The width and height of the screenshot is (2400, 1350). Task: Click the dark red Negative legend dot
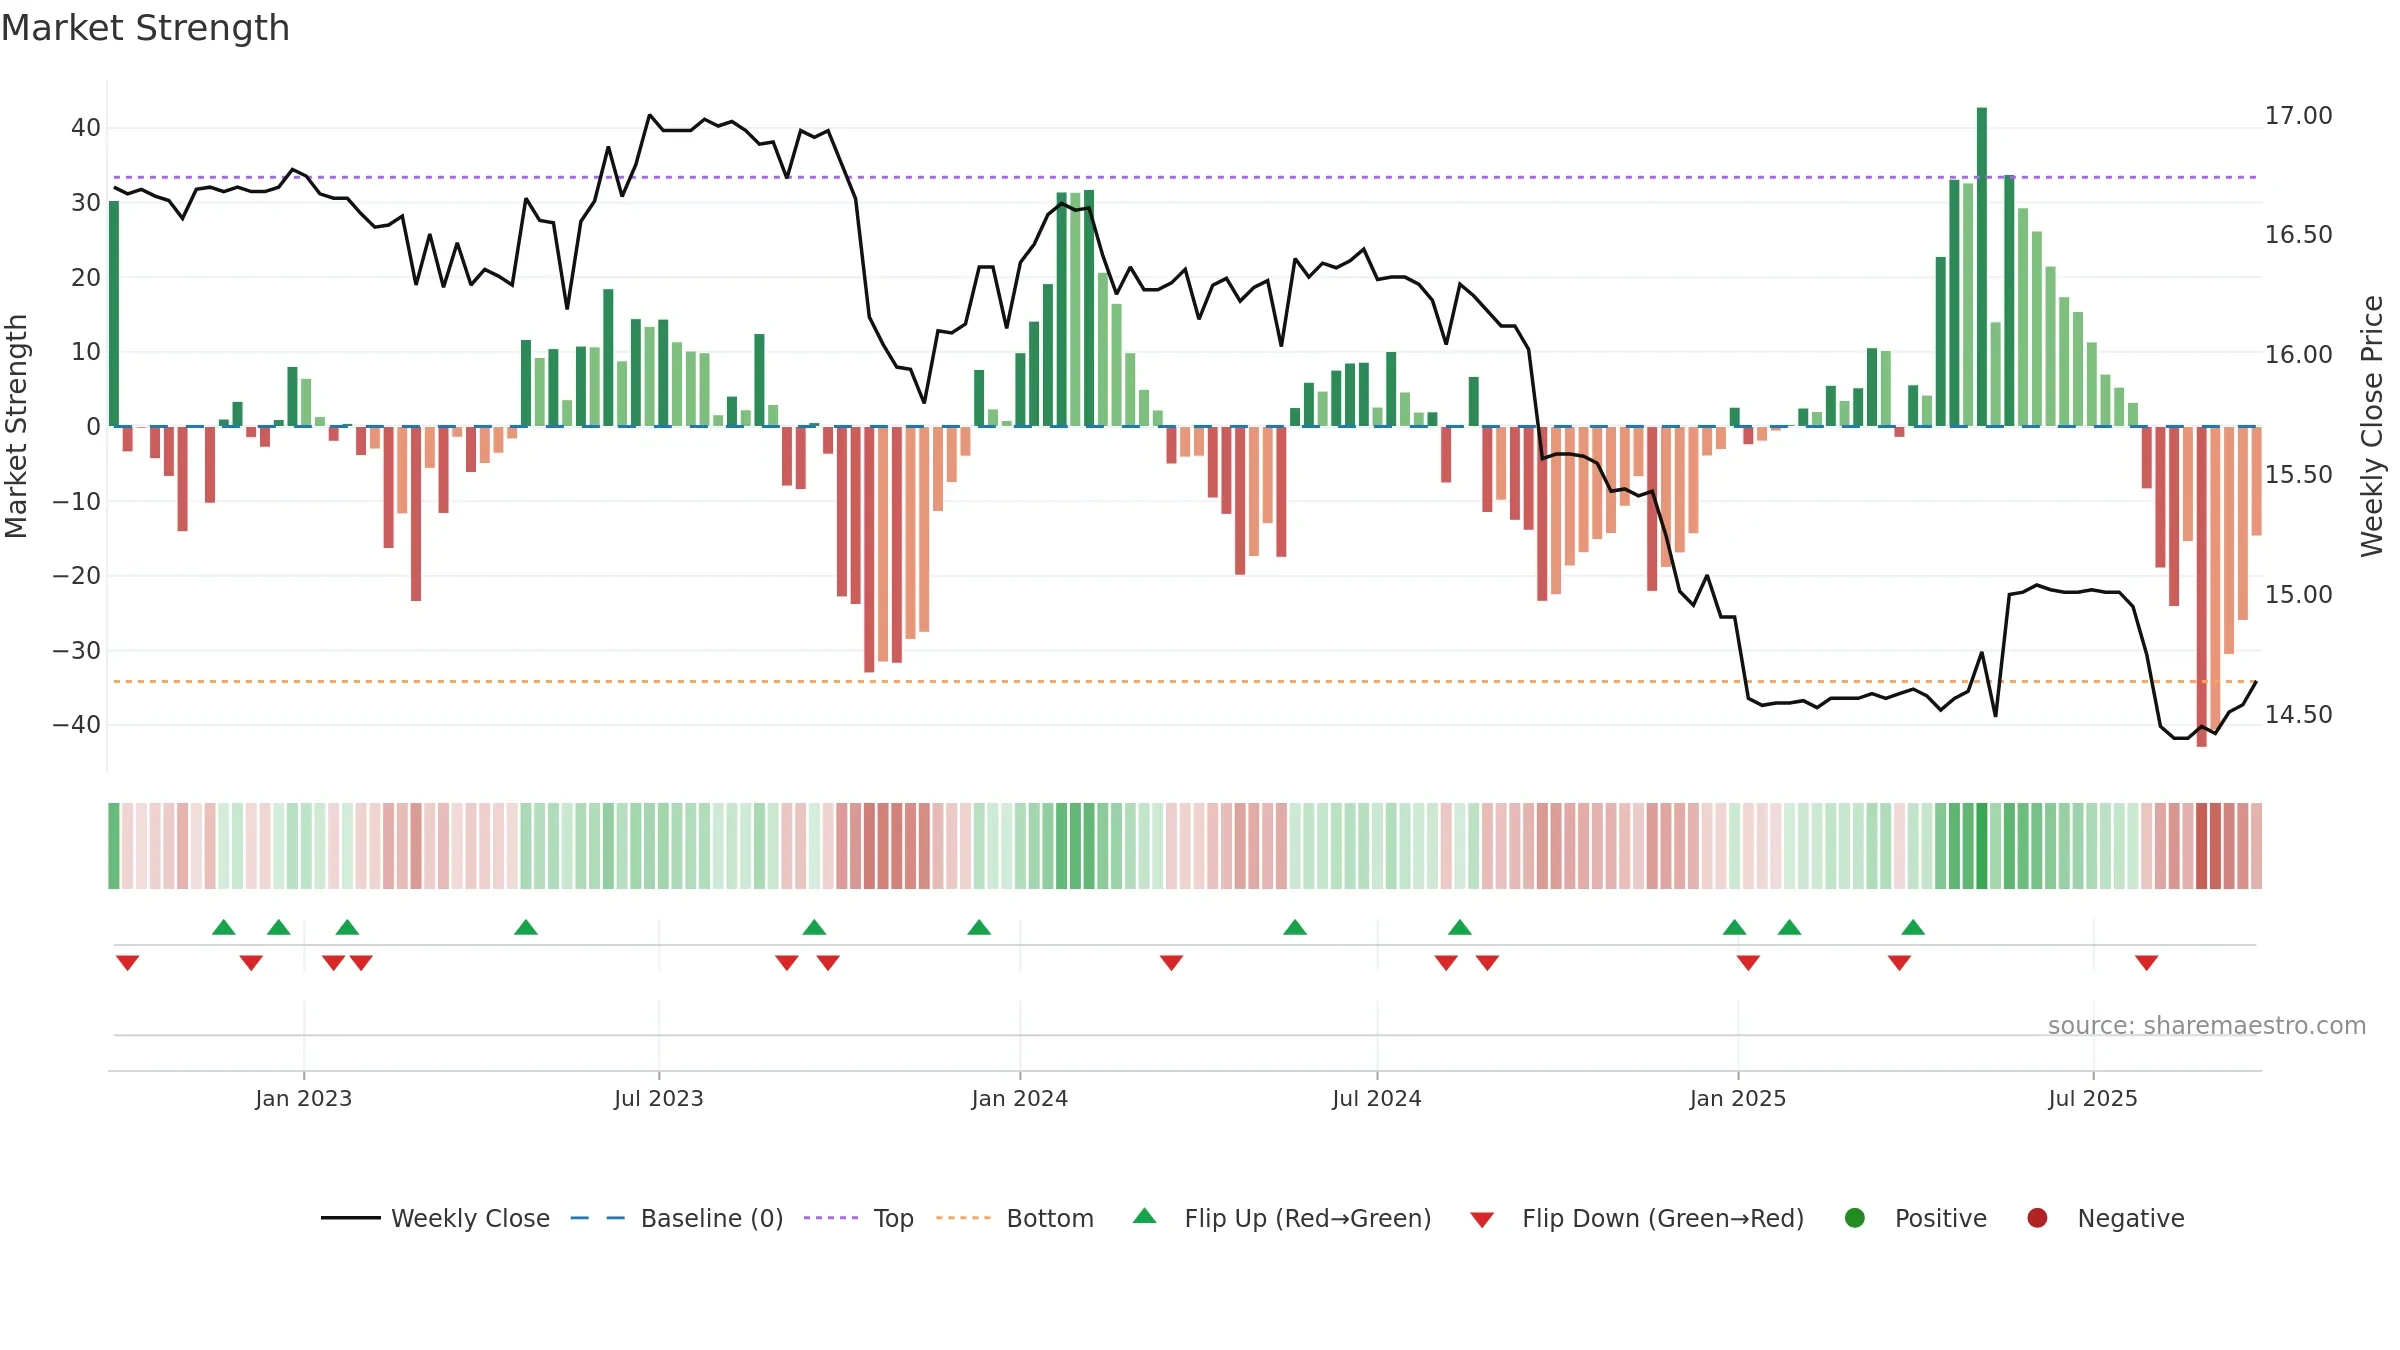click(x=2037, y=1218)
